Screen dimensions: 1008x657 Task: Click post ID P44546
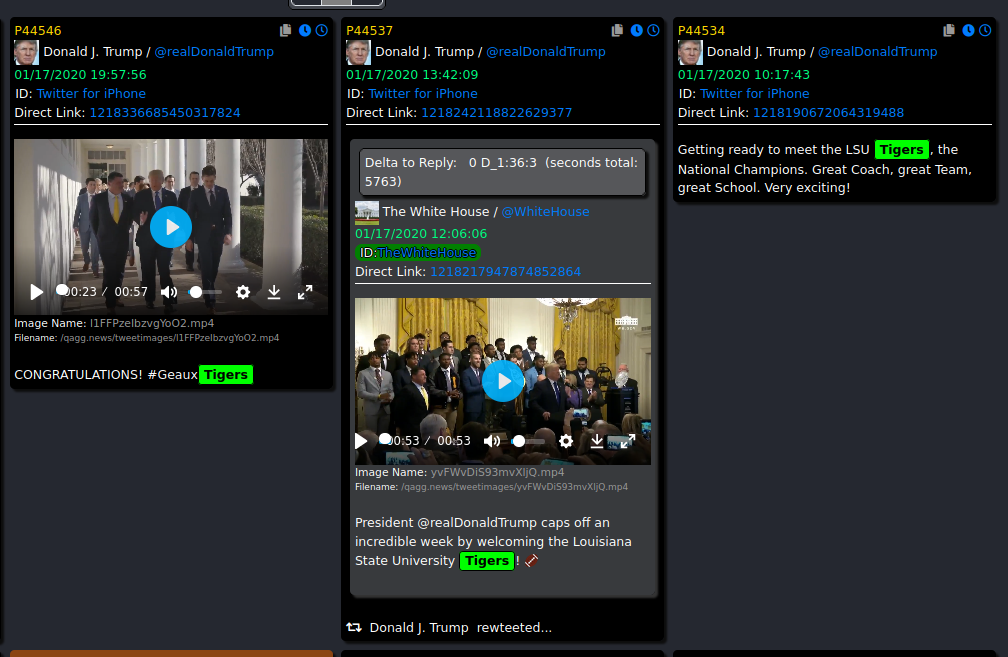(38, 31)
